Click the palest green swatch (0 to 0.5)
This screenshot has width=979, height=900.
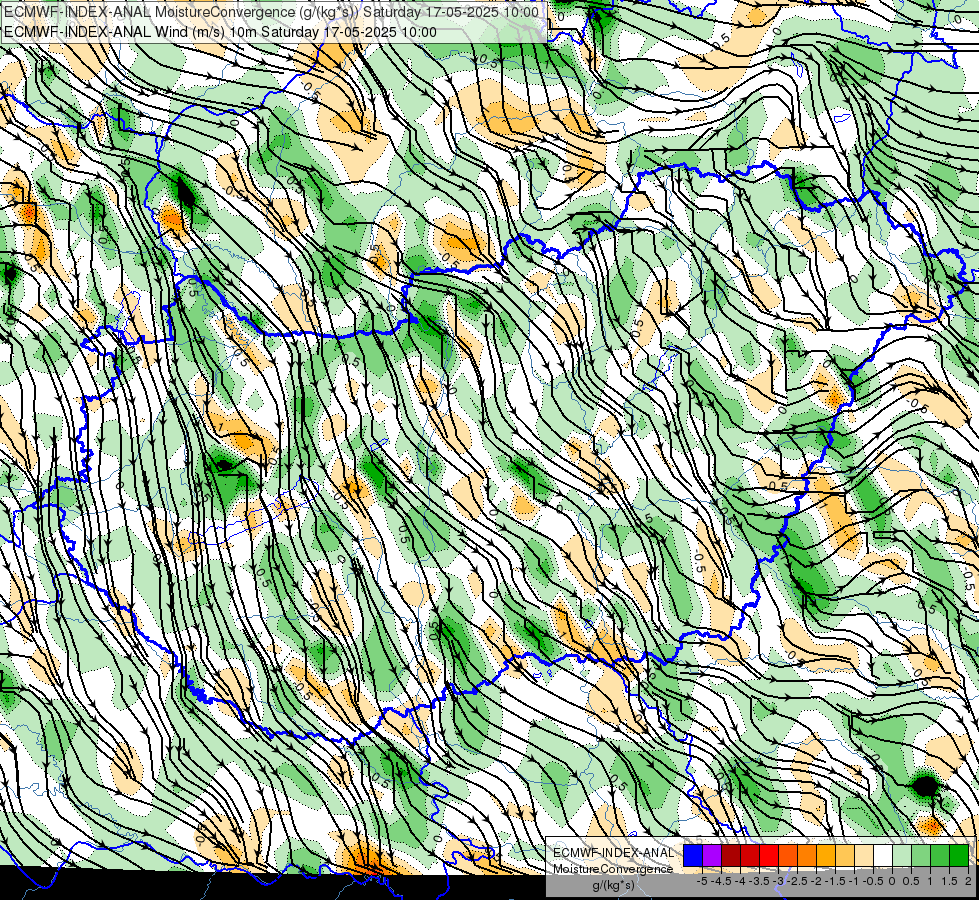click(x=902, y=856)
